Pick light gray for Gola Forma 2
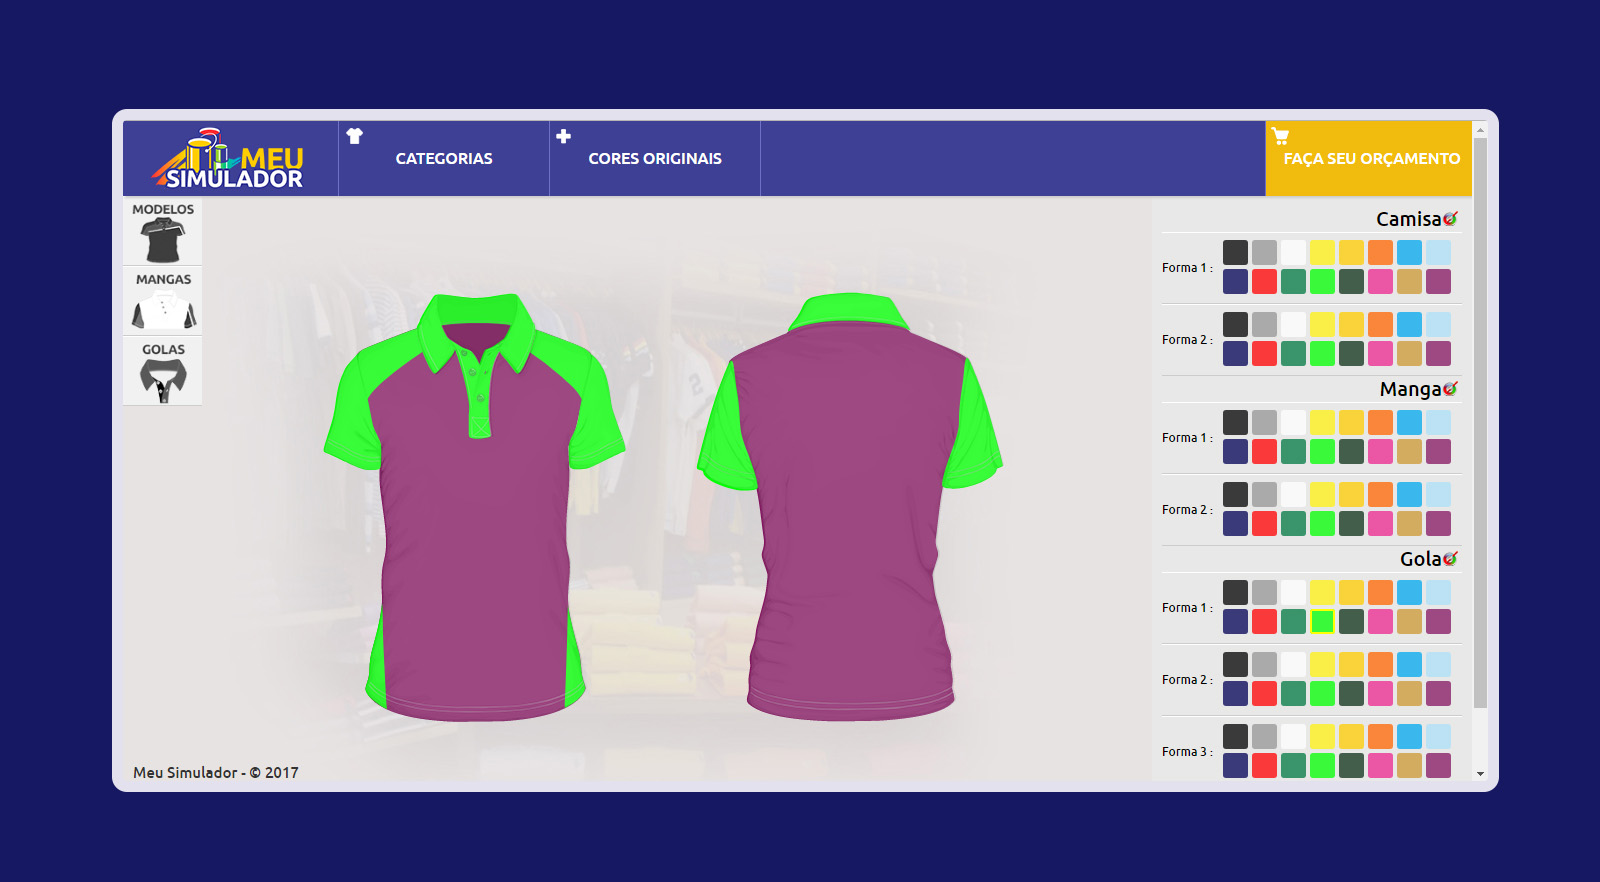This screenshot has width=1600, height=882. click(1264, 665)
